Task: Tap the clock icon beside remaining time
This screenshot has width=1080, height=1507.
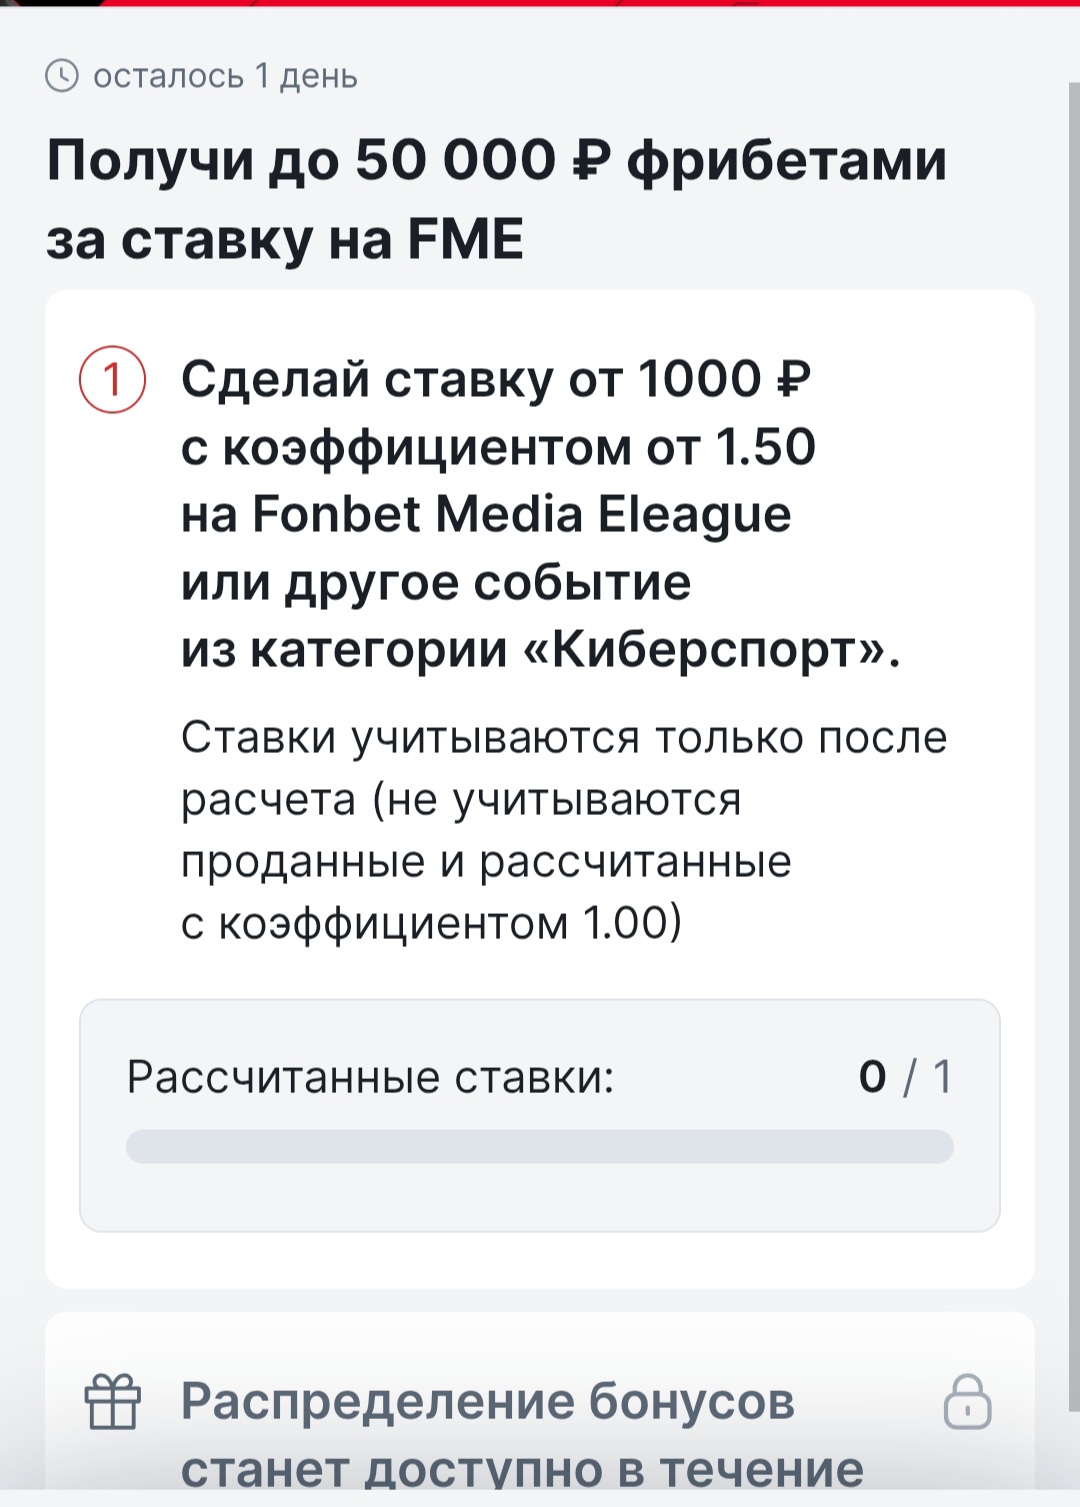Action: (x=62, y=75)
